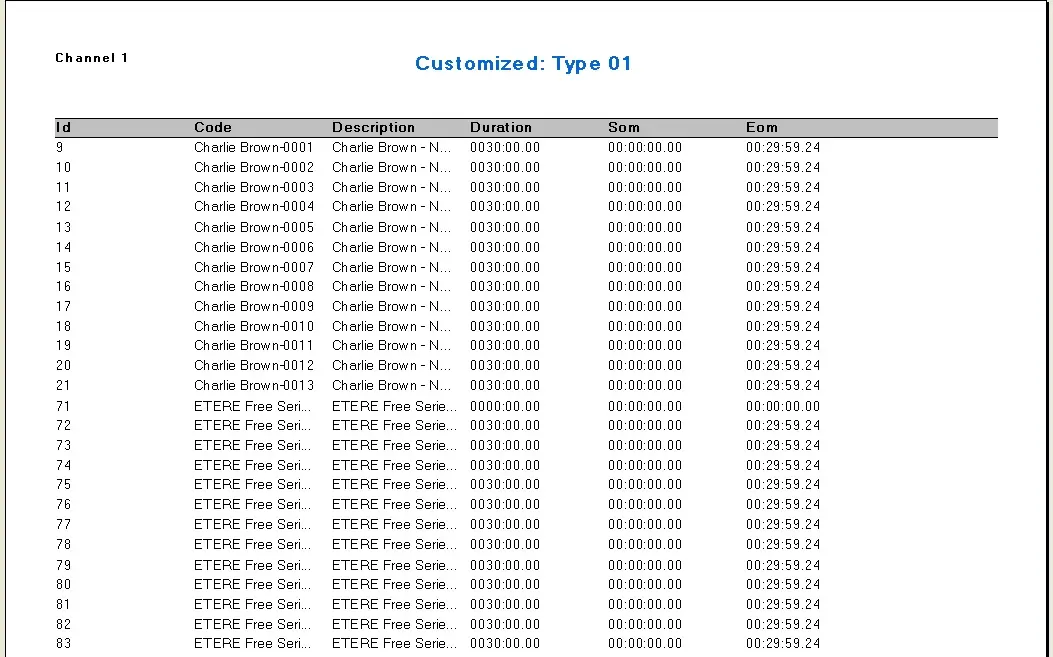The width and height of the screenshot is (1053, 657).
Task: Click the Id column header
Action: [x=63, y=127]
